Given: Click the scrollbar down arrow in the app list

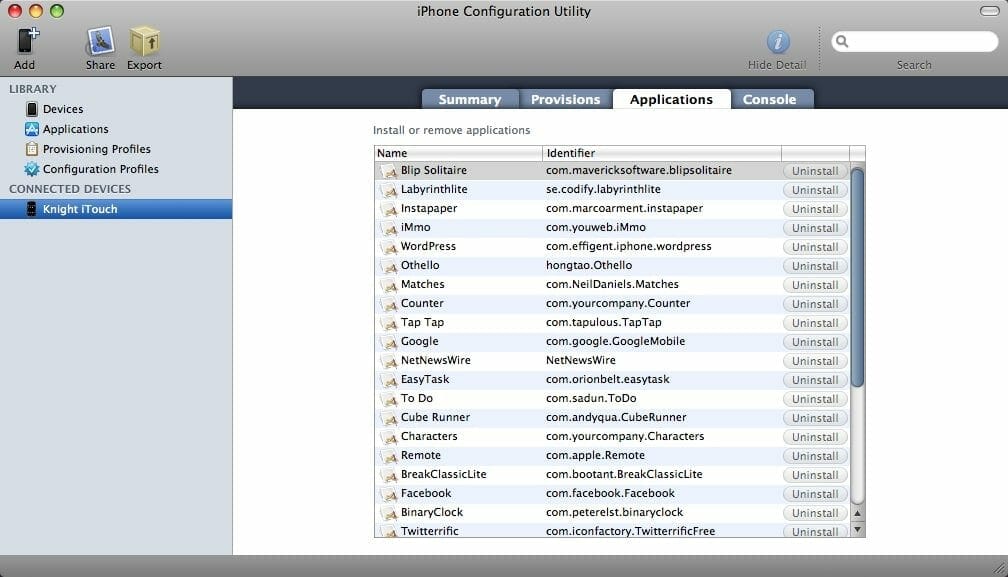Looking at the screenshot, I should click(x=857, y=529).
